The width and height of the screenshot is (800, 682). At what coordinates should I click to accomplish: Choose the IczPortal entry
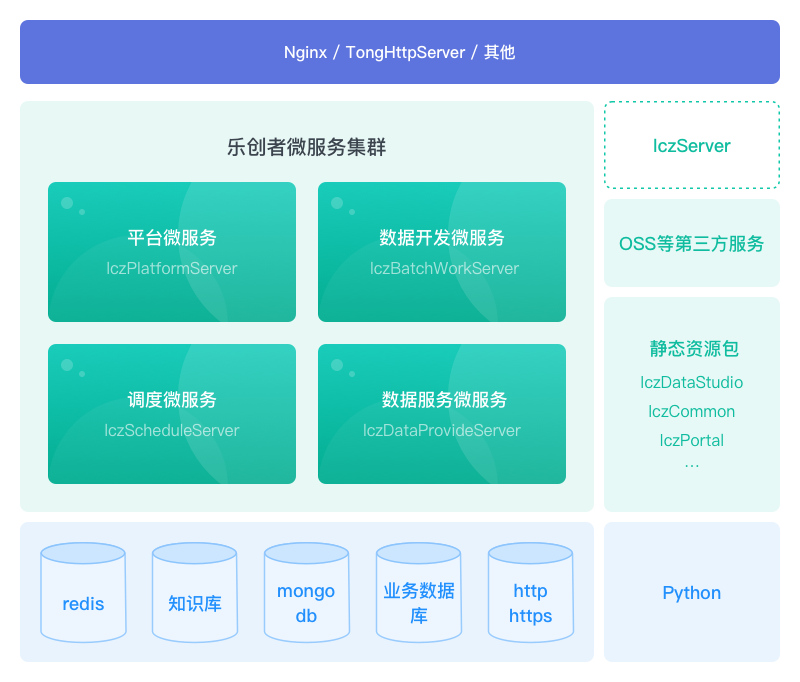[691, 440]
